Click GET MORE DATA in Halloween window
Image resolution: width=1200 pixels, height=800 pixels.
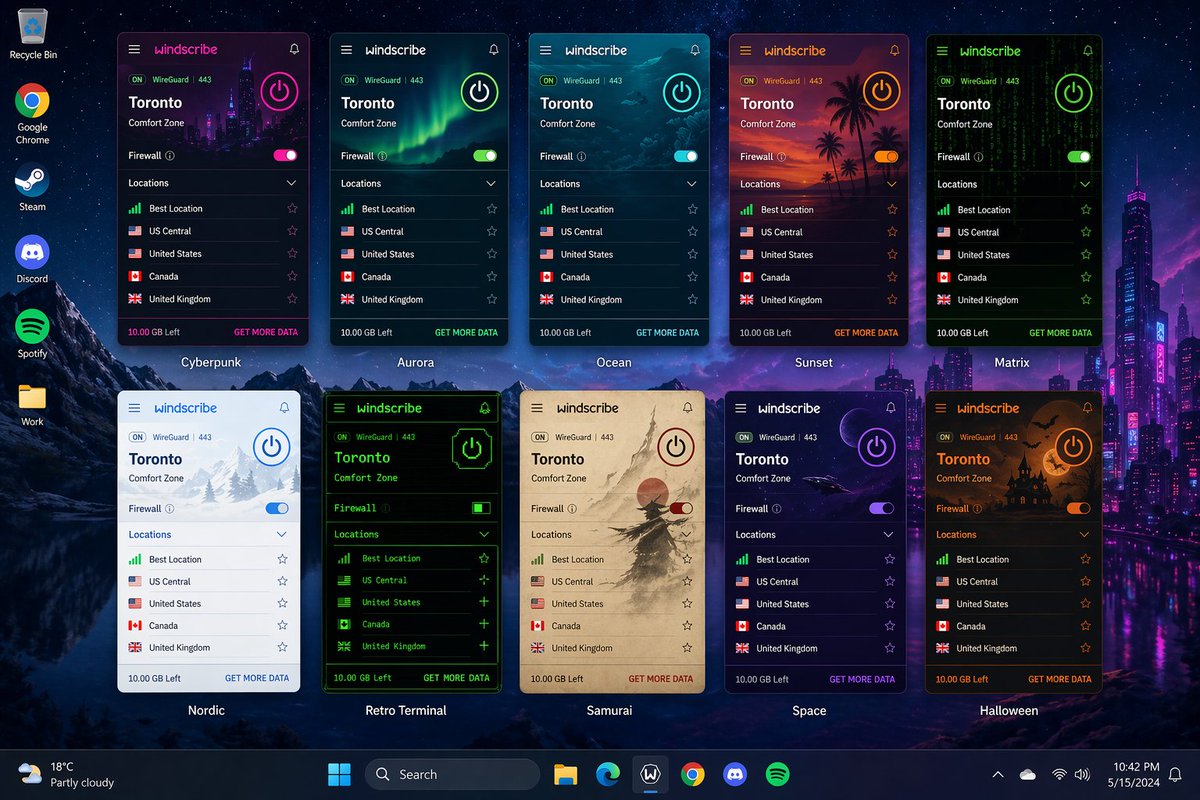(1060, 679)
